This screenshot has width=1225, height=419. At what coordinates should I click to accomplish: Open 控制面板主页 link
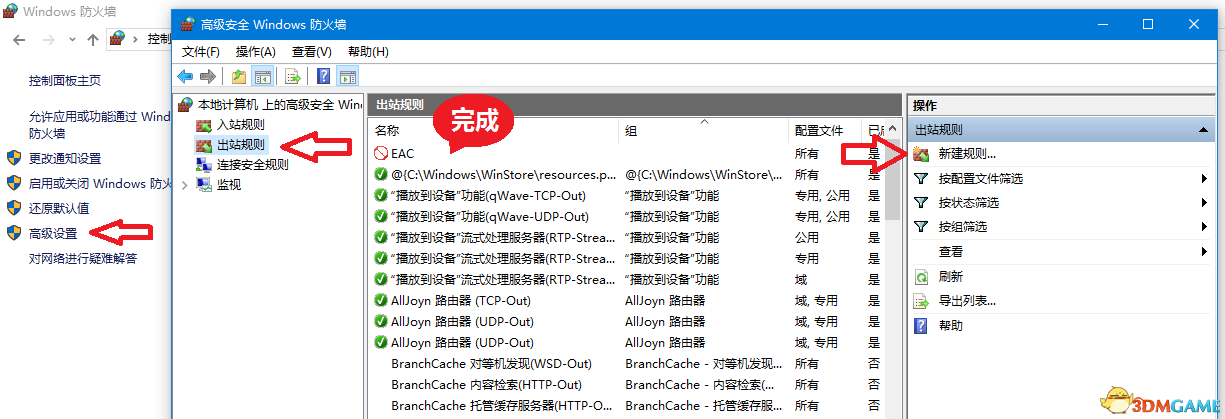65,81
